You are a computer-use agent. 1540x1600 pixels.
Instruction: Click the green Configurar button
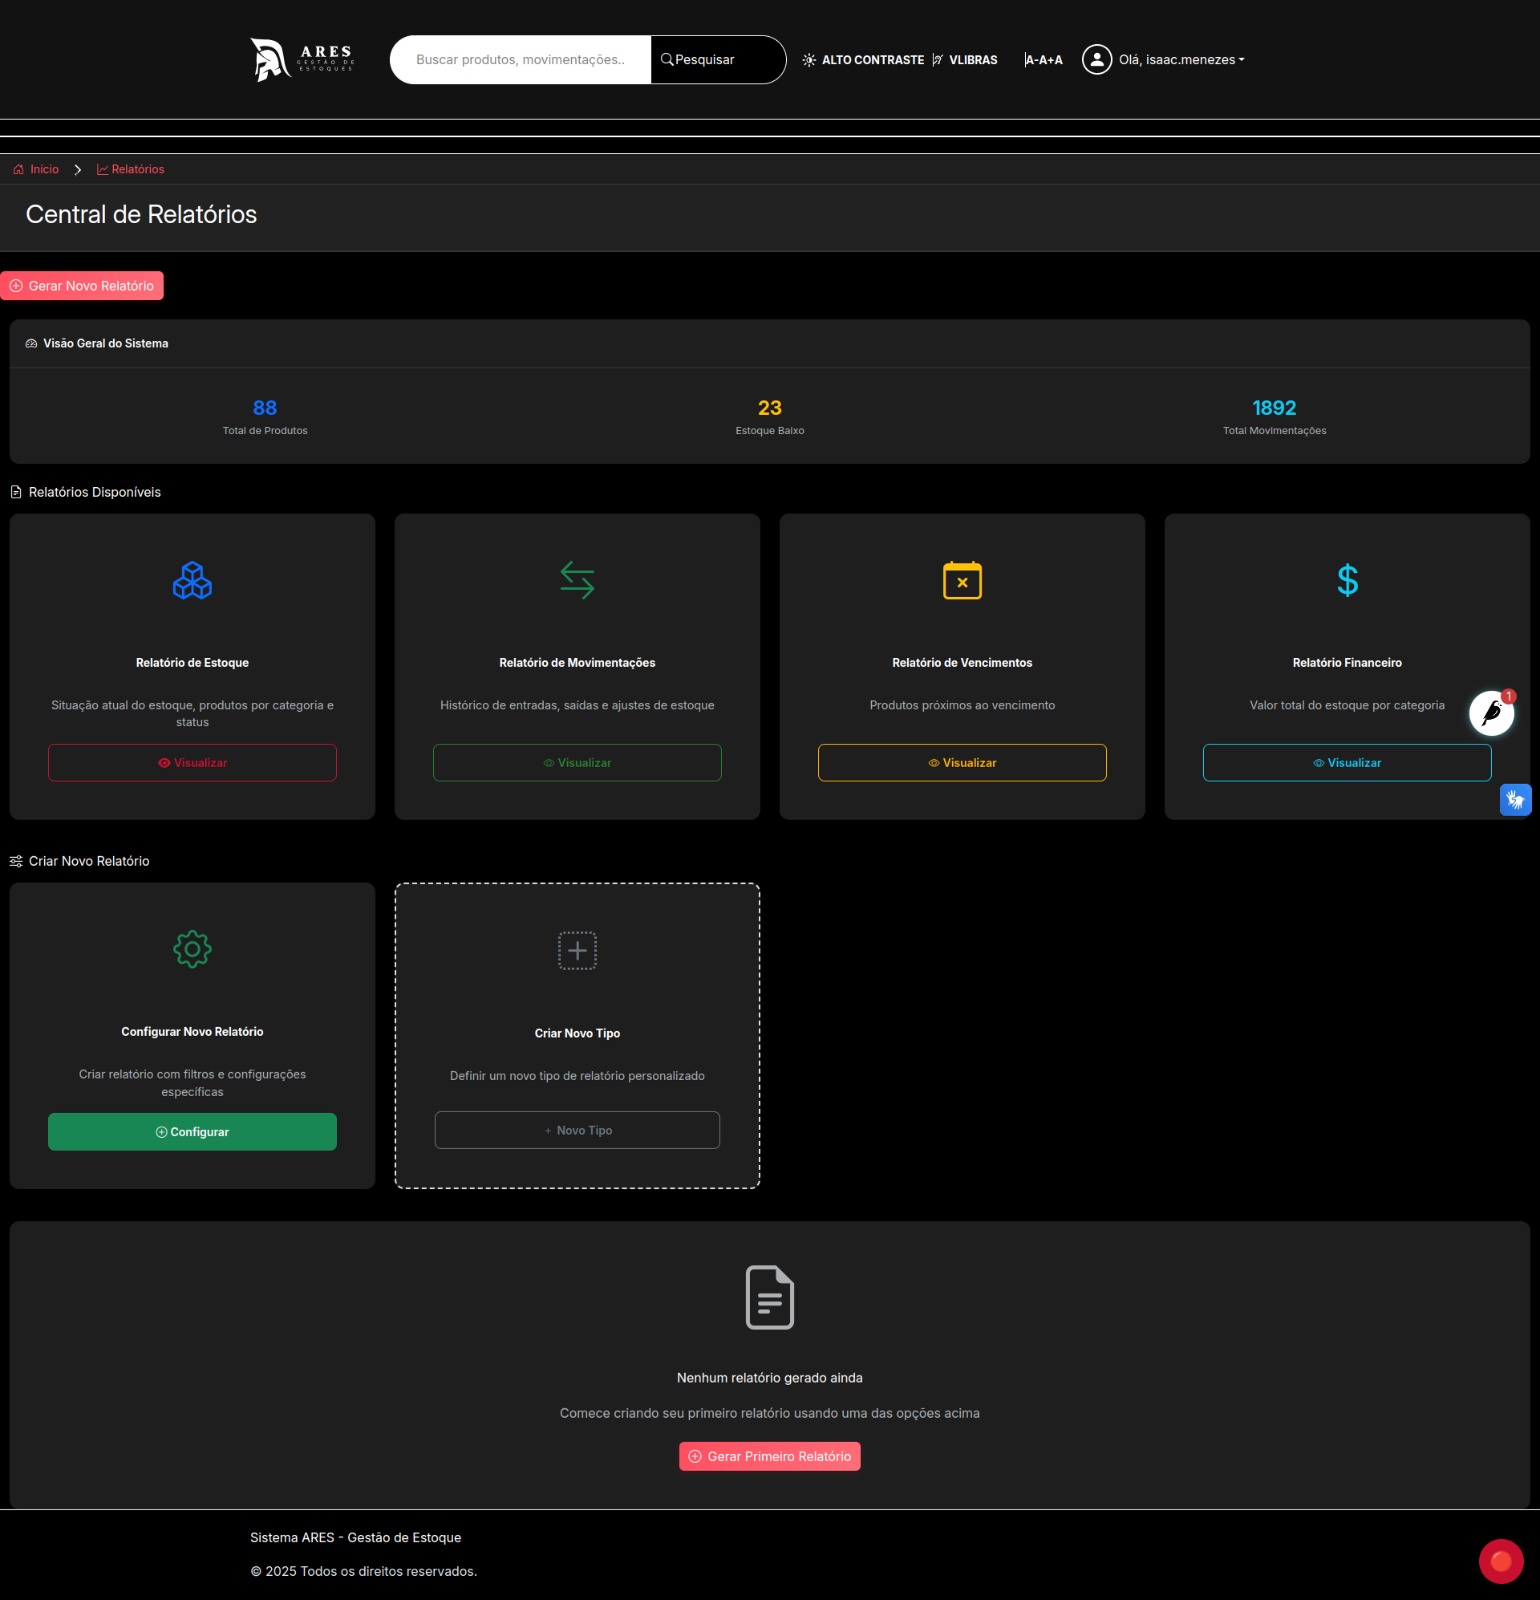192,1132
